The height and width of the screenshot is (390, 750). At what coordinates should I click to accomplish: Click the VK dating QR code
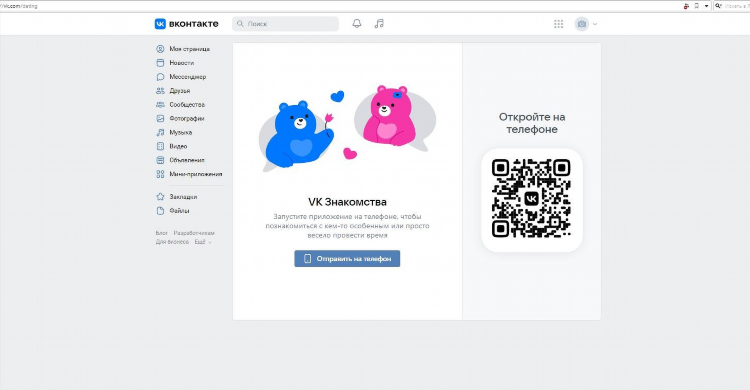click(531, 198)
